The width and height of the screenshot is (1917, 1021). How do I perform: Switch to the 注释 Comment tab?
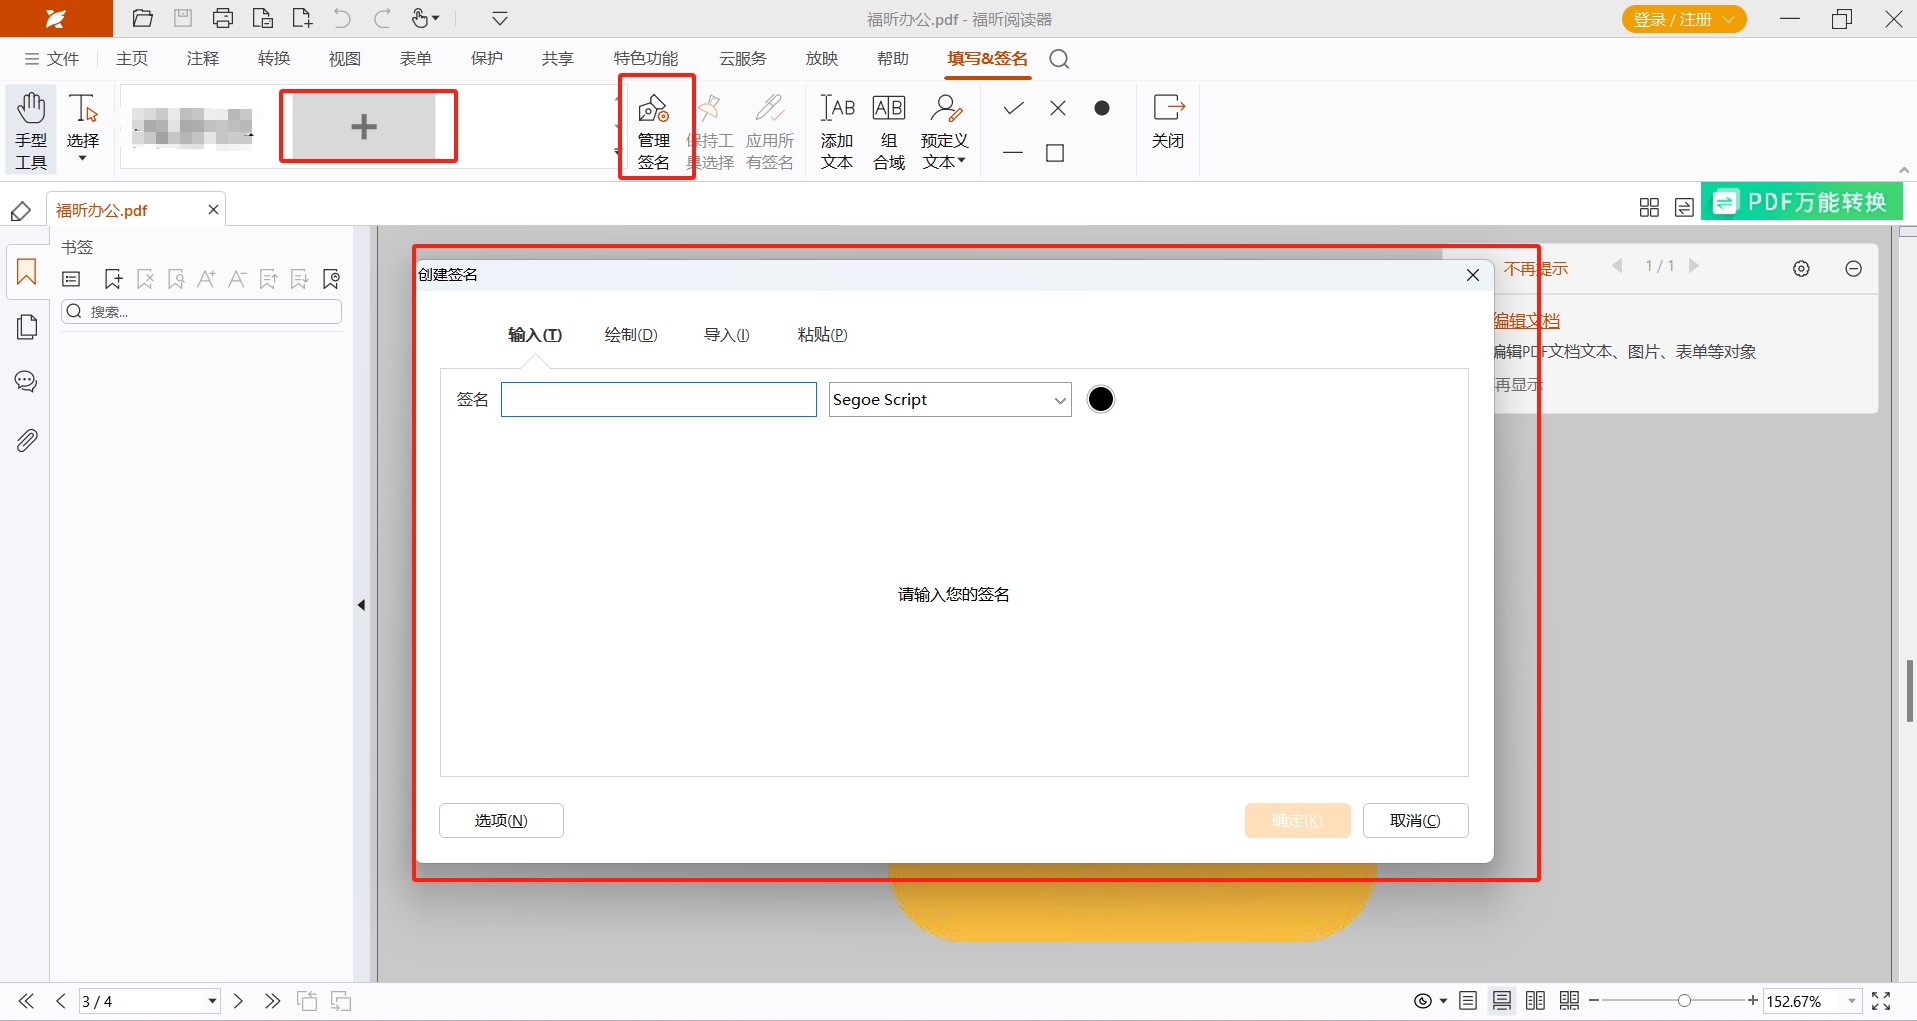pos(203,59)
